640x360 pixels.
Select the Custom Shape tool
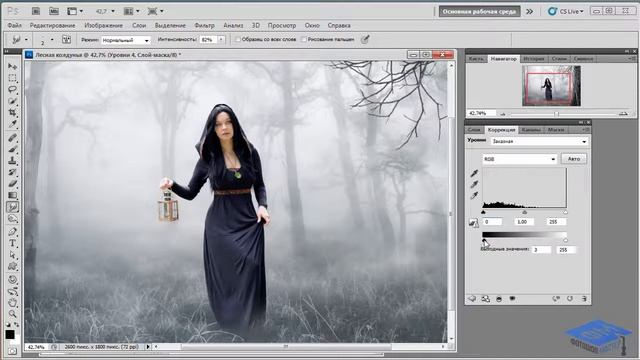click(x=13, y=267)
